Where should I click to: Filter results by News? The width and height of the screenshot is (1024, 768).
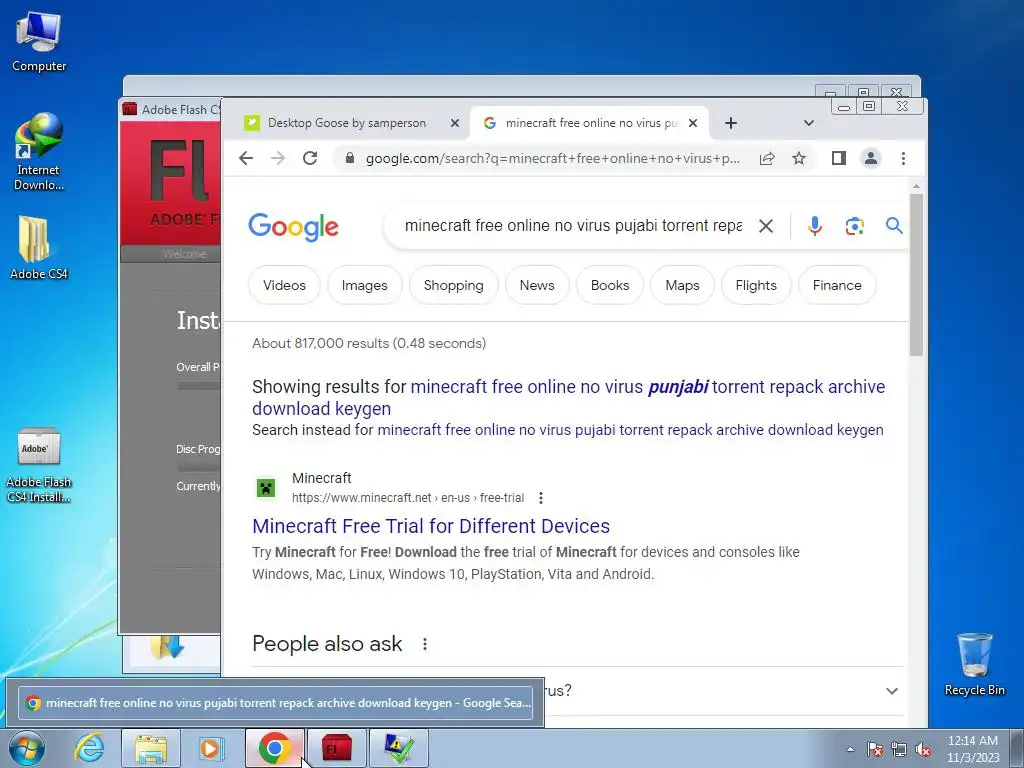537,285
